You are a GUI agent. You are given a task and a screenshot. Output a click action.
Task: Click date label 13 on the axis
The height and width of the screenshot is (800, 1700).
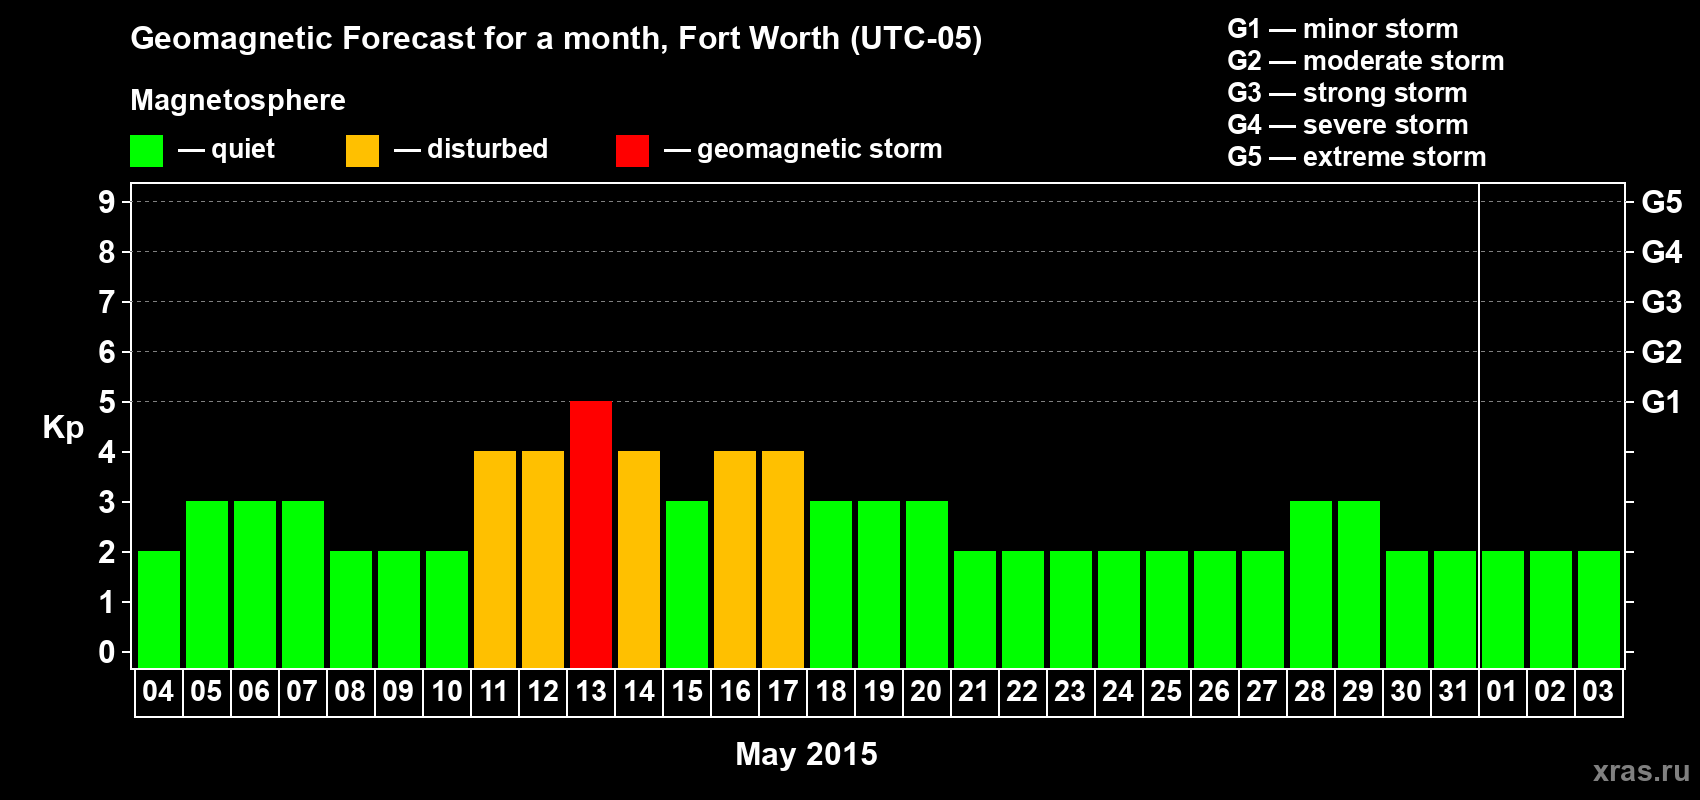tap(591, 692)
